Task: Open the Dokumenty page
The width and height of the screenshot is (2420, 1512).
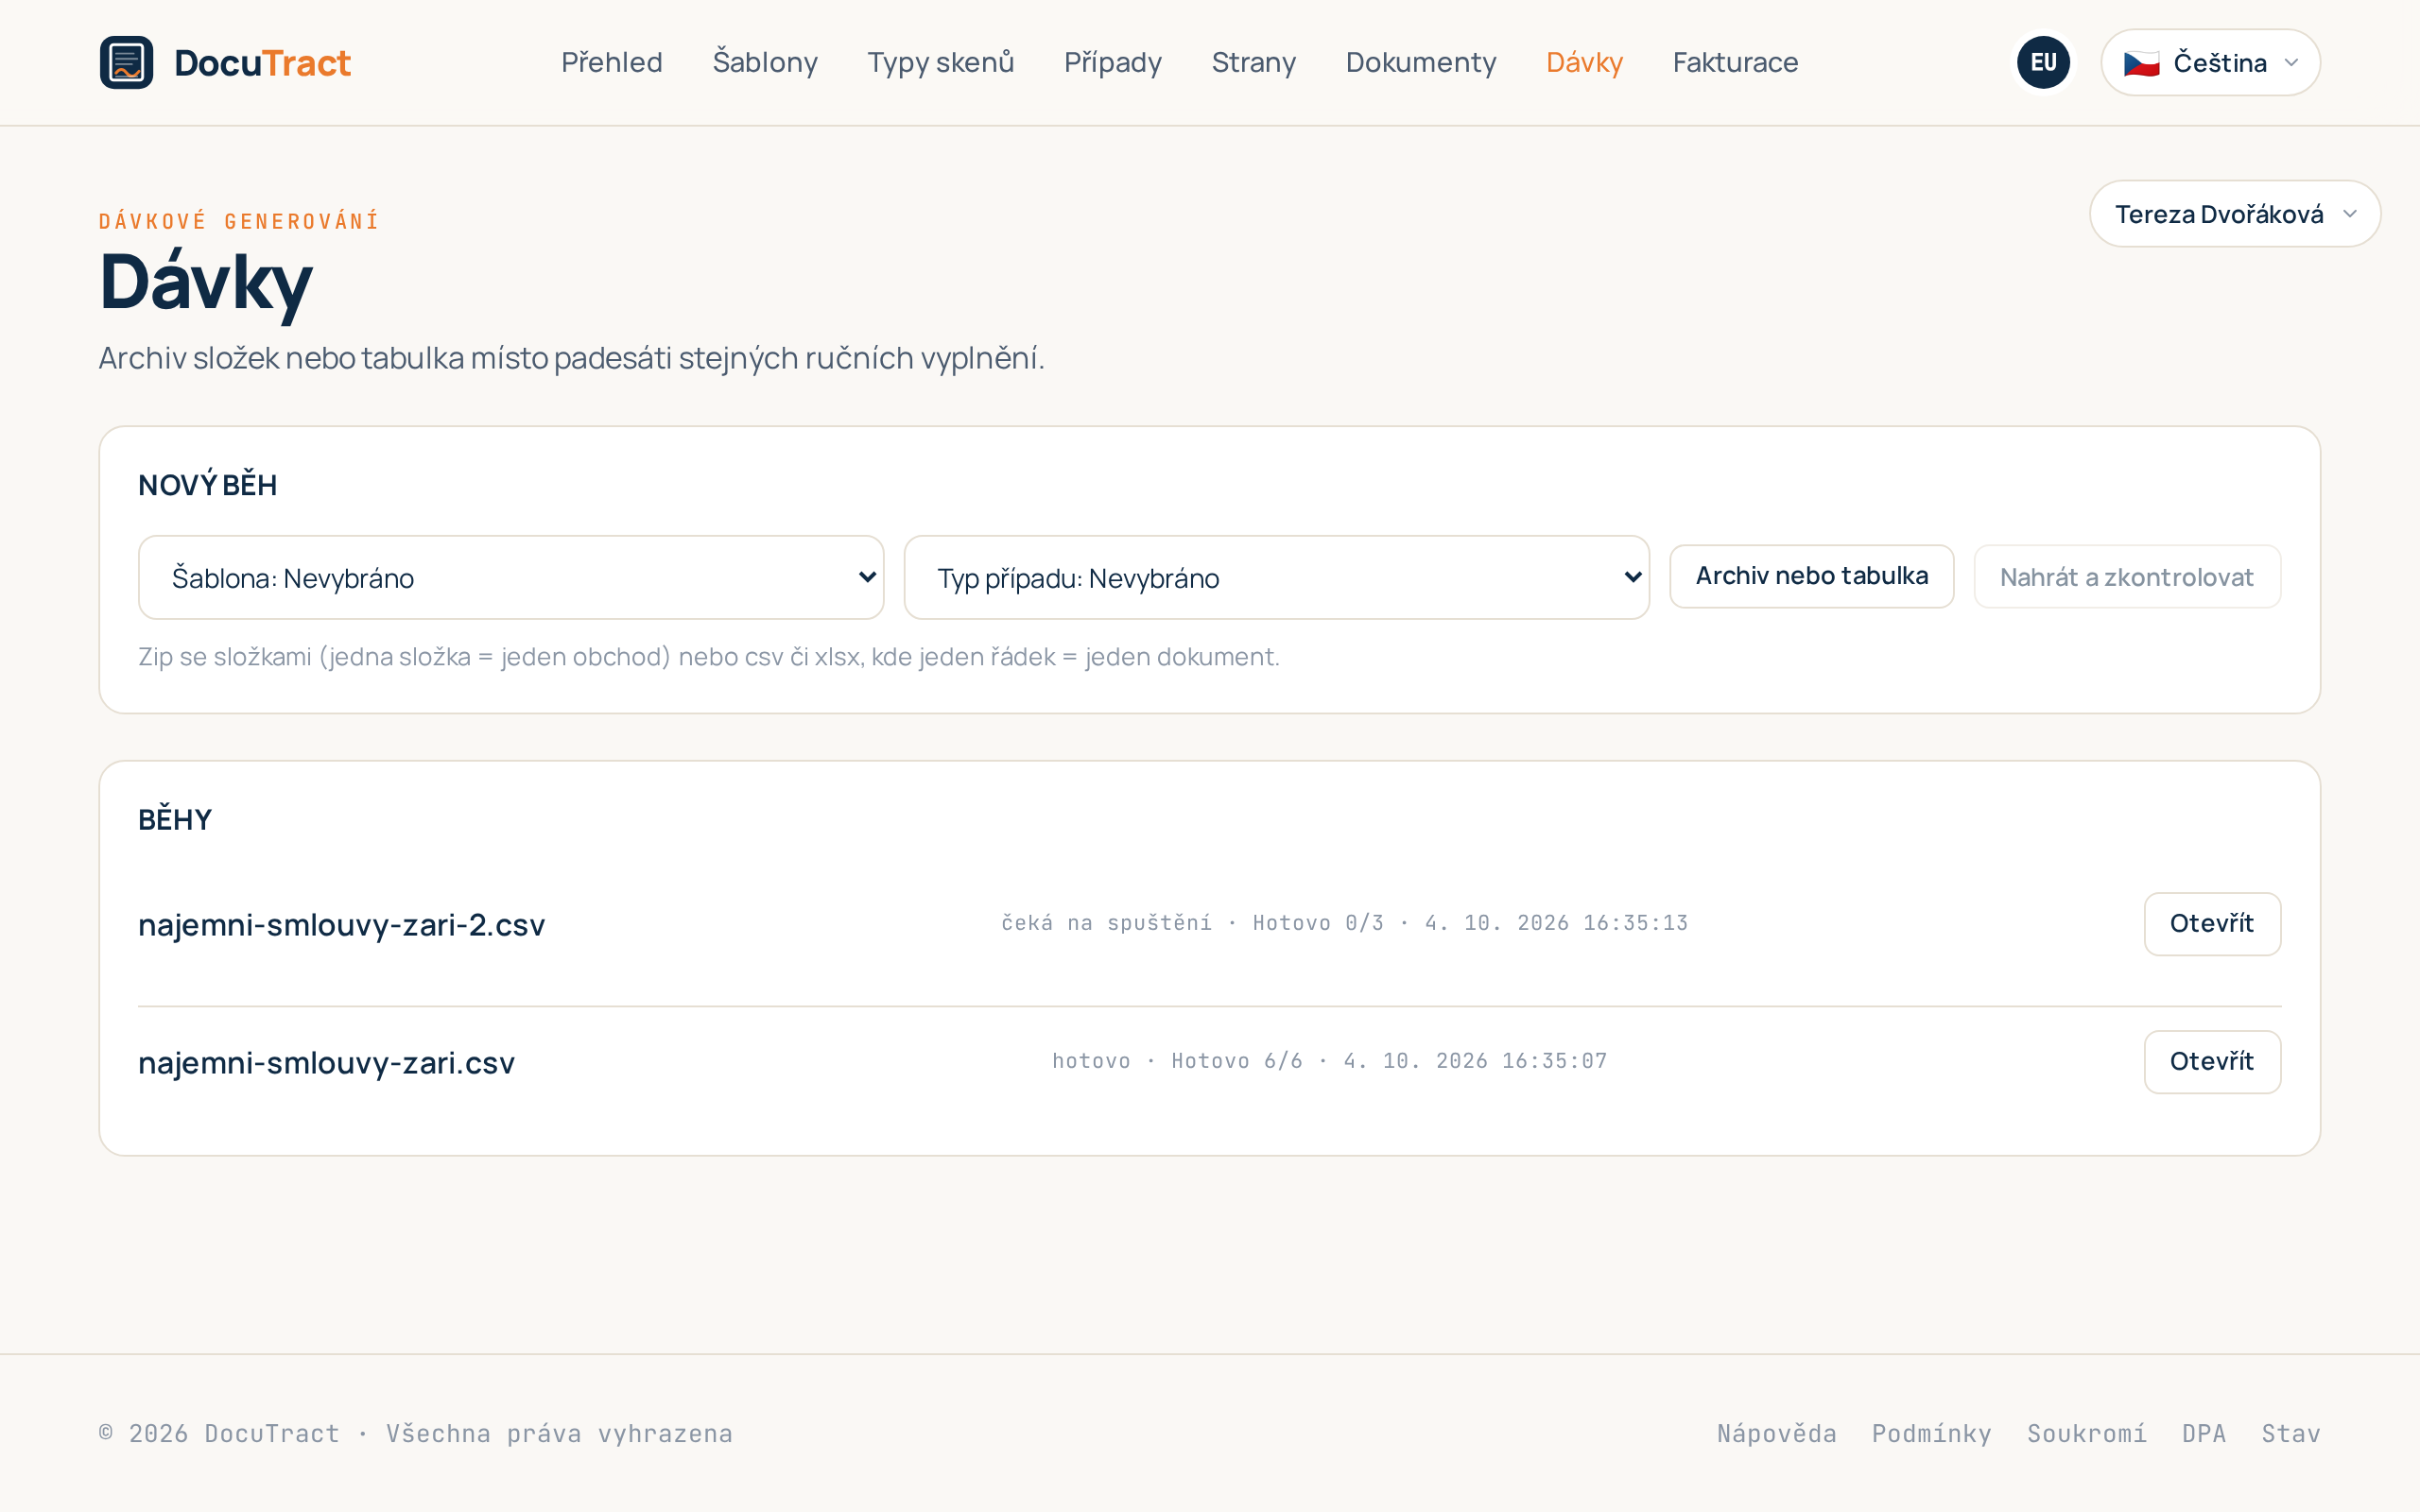Action: click(1420, 62)
